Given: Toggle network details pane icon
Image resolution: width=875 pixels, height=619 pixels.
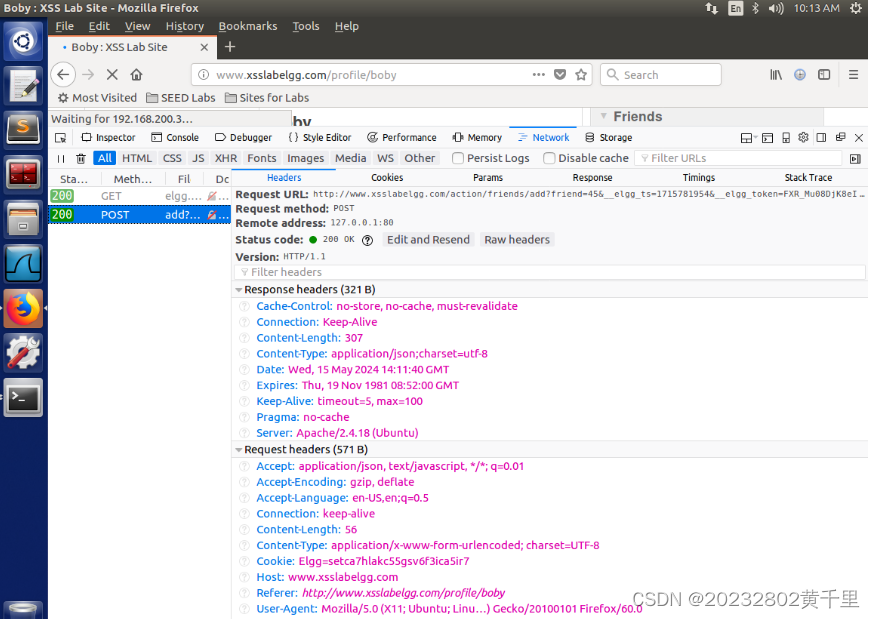Looking at the screenshot, I should [x=855, y=159].
